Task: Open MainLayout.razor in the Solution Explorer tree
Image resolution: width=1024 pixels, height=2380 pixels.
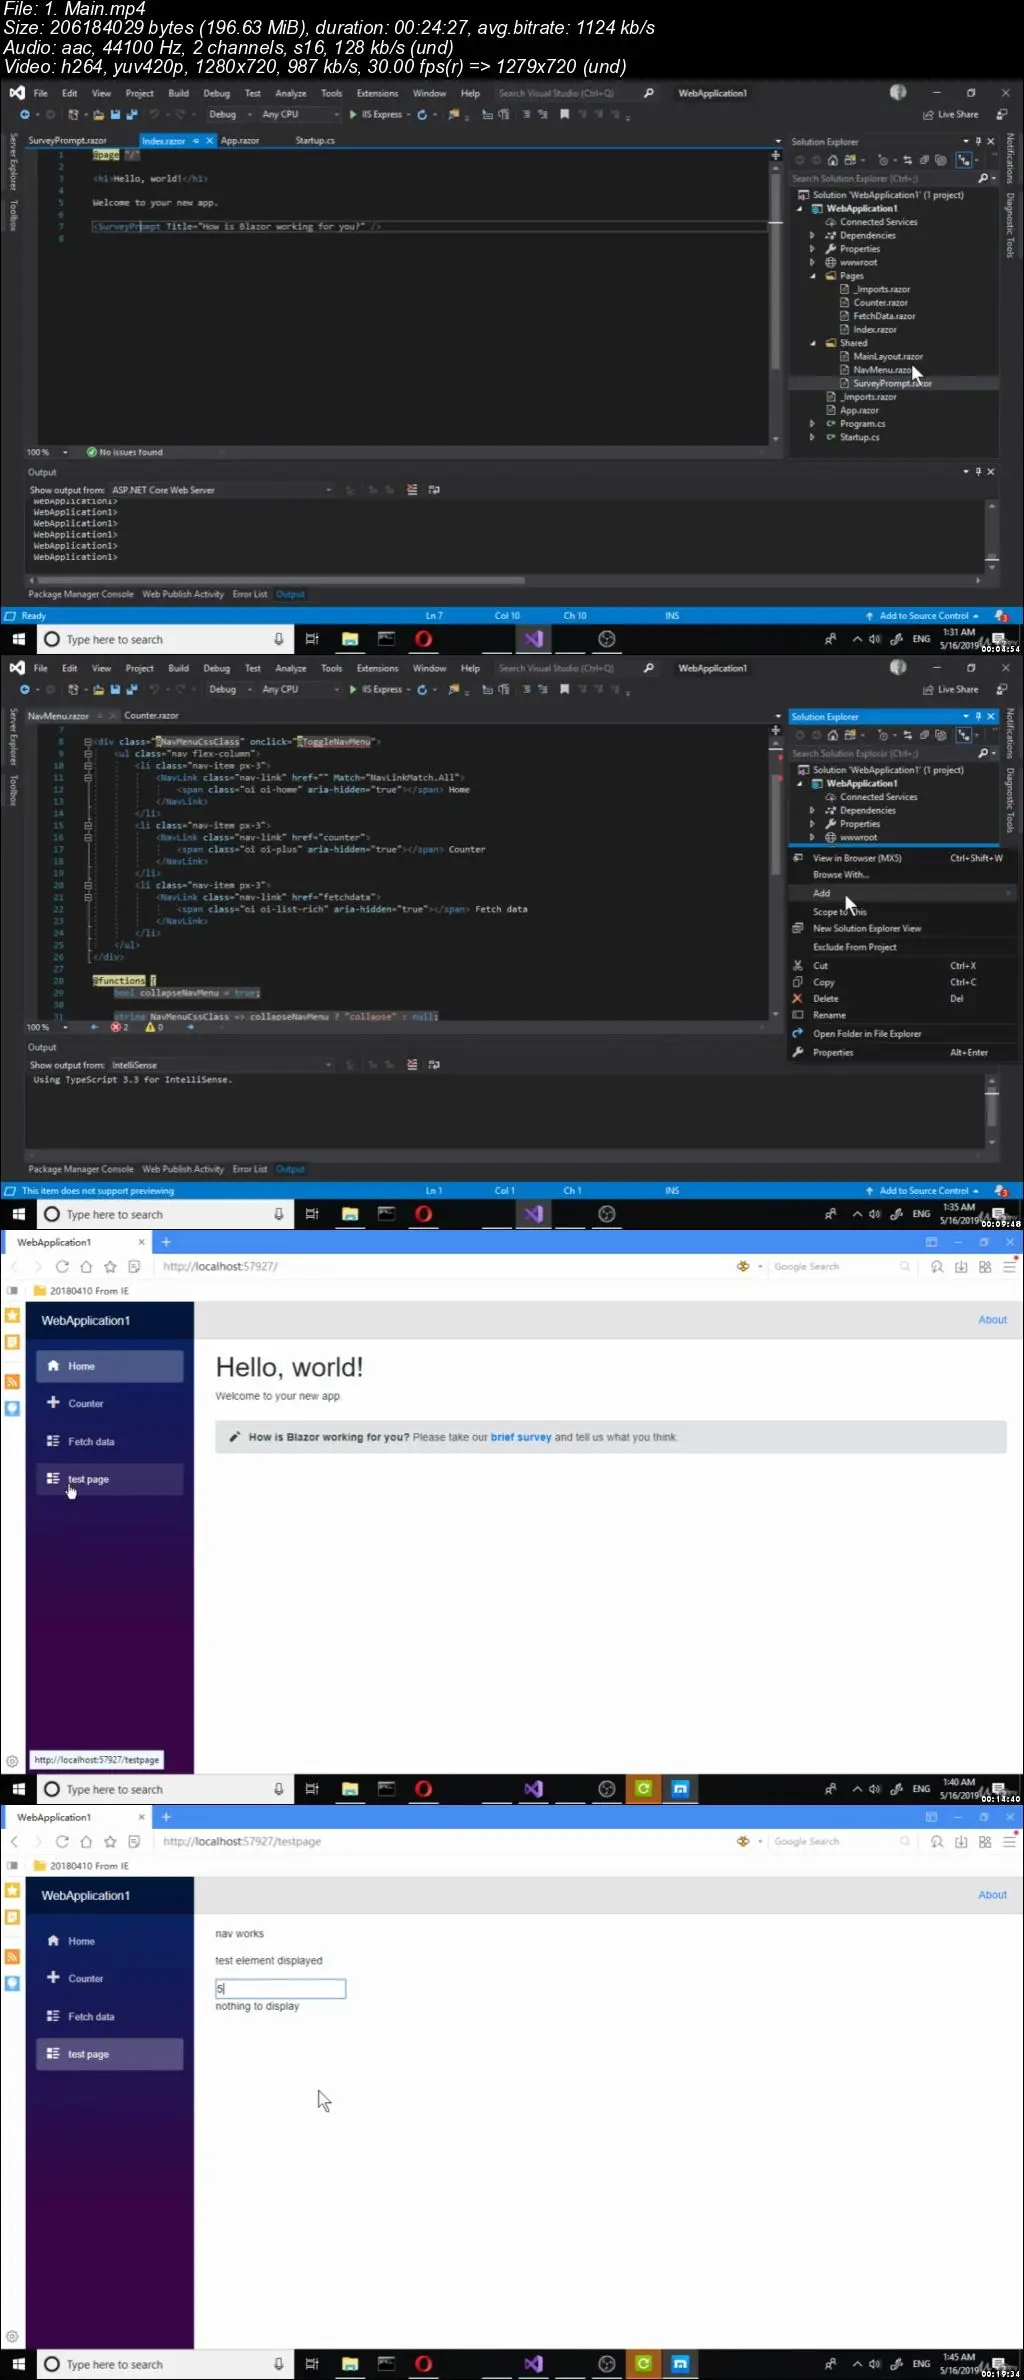Action: (888, 357)
